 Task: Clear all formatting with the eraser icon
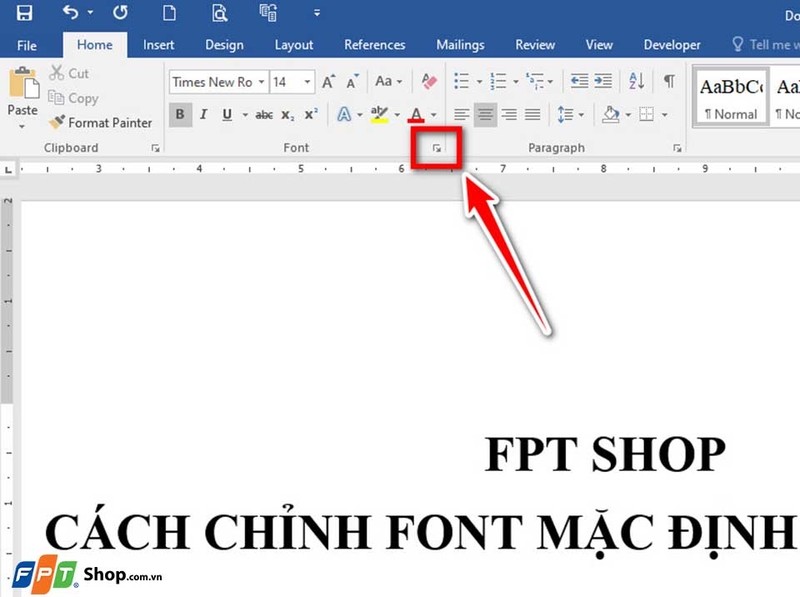429,82
